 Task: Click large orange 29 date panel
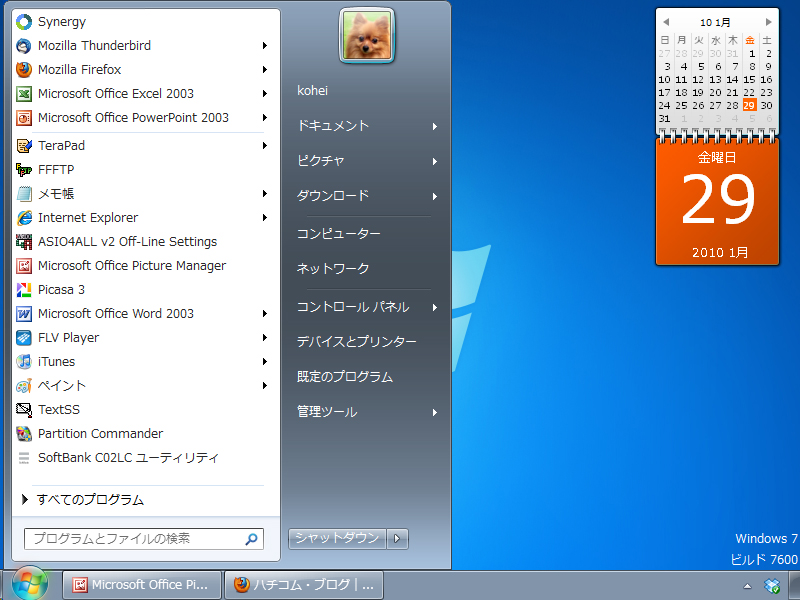tap(717, 202)
